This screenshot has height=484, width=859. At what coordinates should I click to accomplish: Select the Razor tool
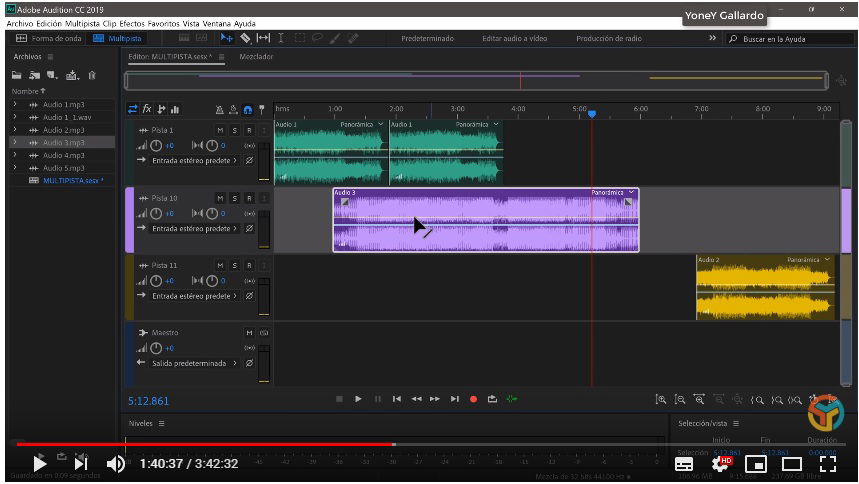point(245,38)
